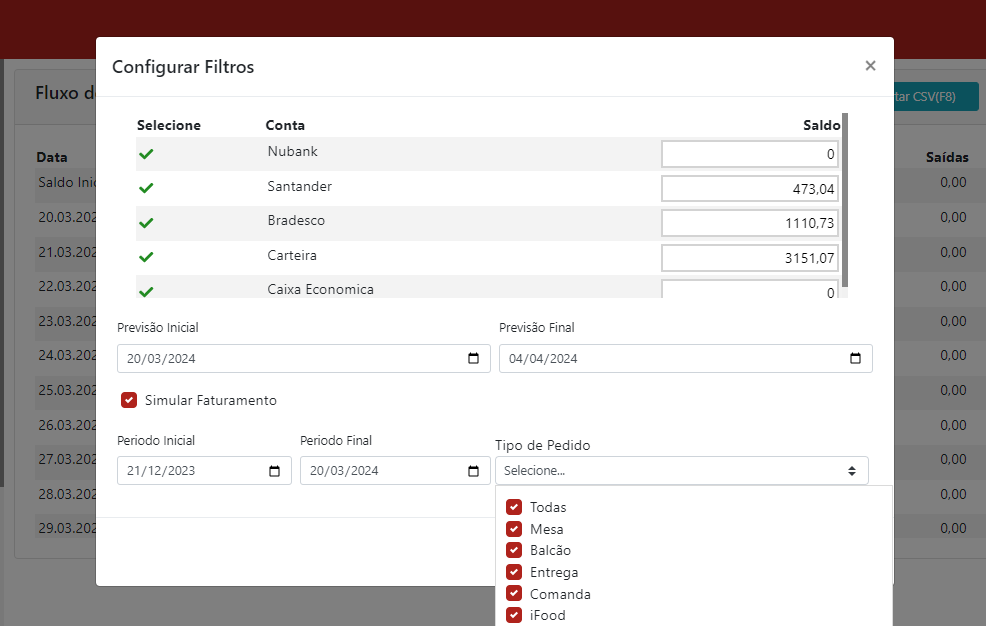Click the Exportar CSV (F8) button
This screenshot has height=626, width=986.
(x=935, y=97)
